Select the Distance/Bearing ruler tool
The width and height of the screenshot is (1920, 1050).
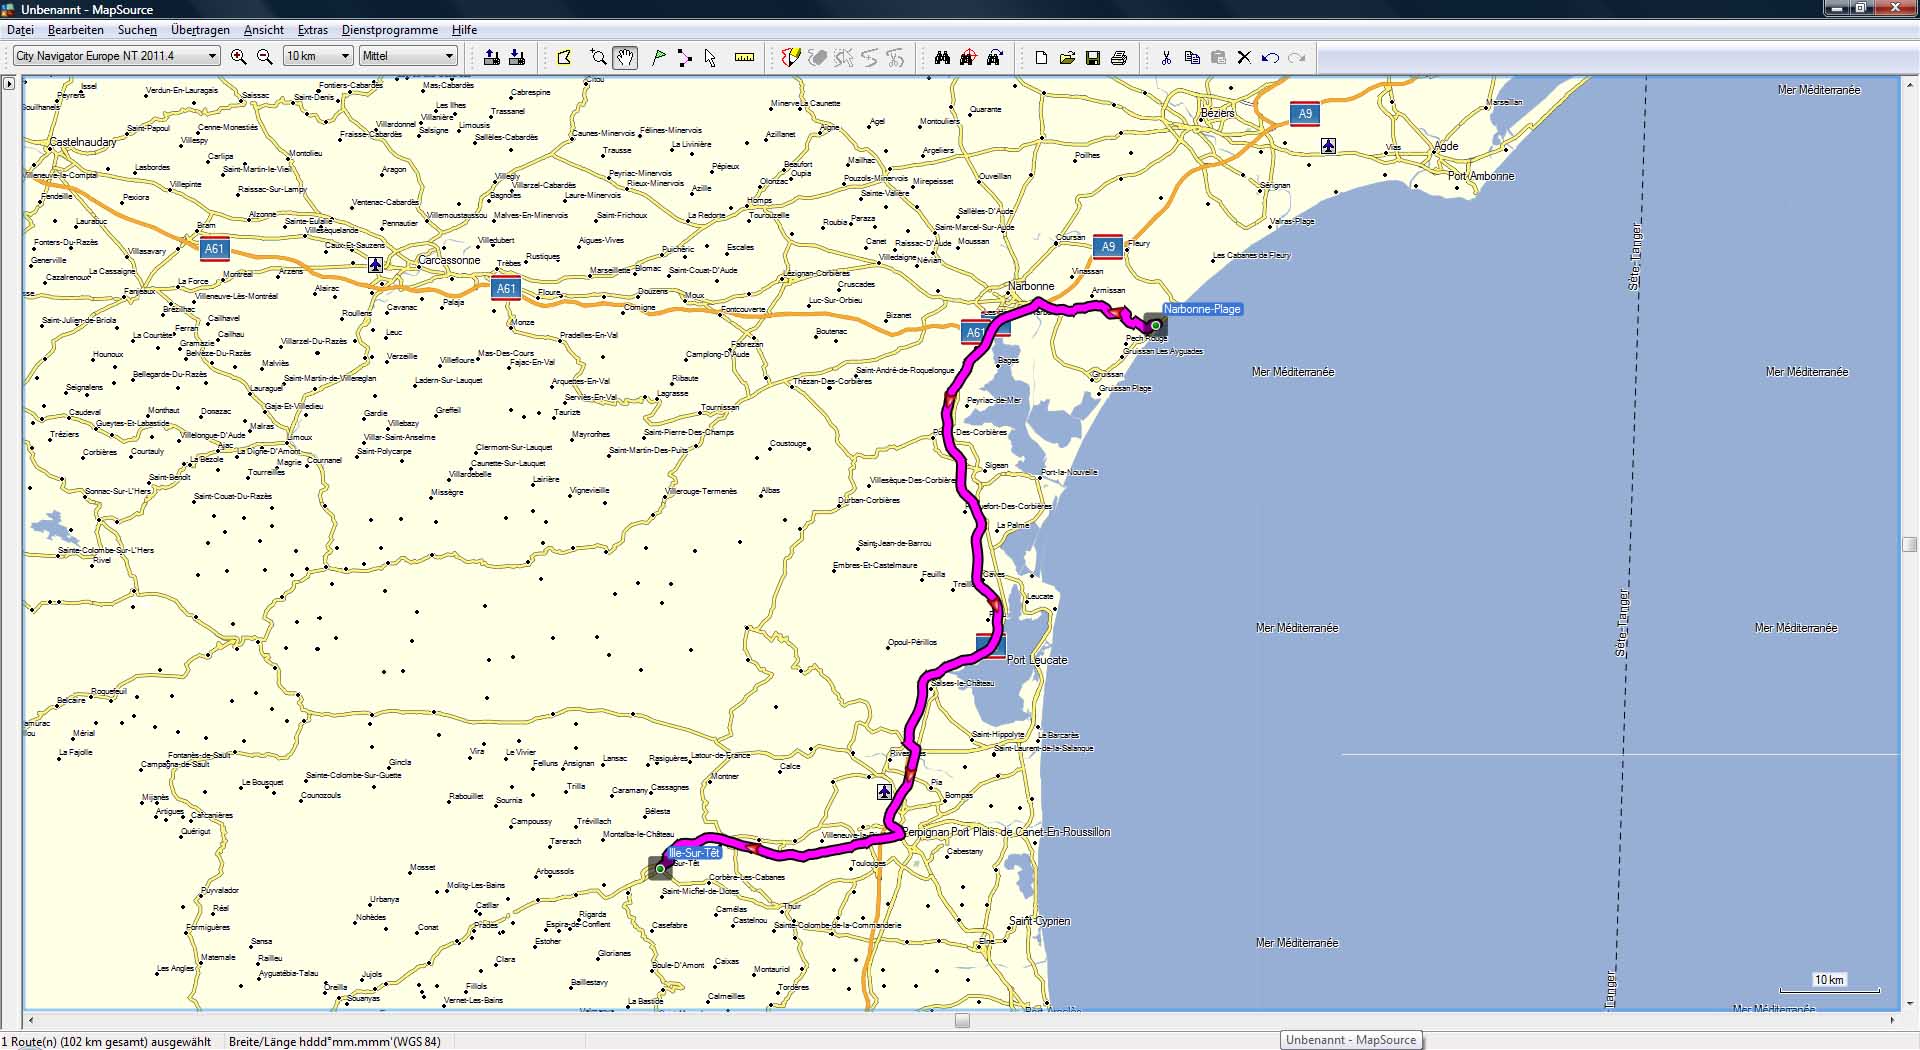[x=744, y=57]
